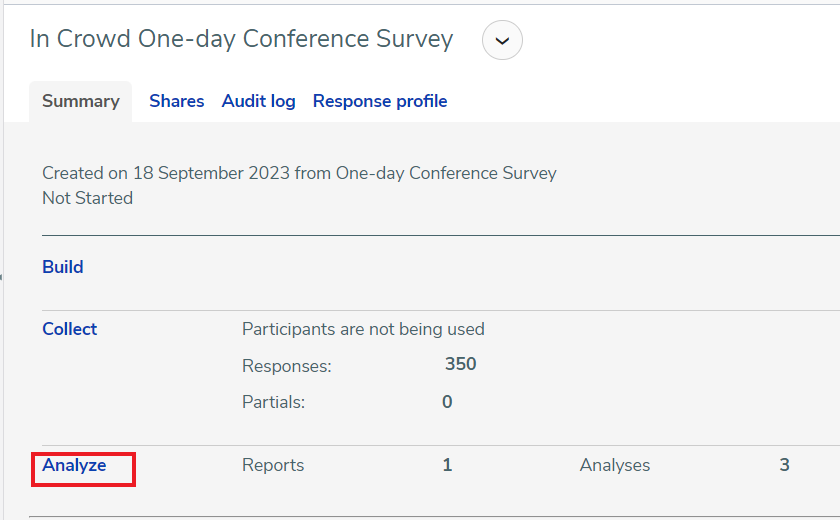Open the Build section link
Viewport: 840px width, 520px height.
pos(63,267)
